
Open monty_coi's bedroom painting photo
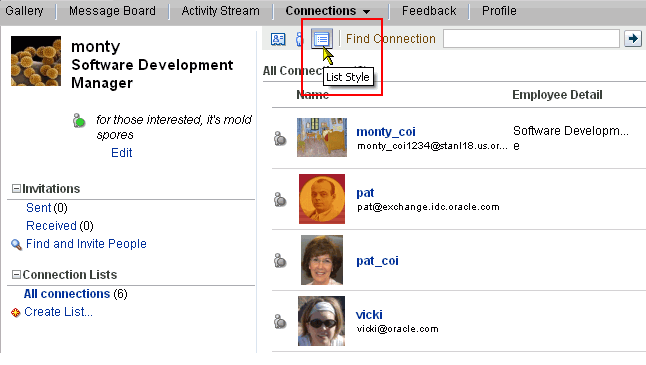[322, 137]
